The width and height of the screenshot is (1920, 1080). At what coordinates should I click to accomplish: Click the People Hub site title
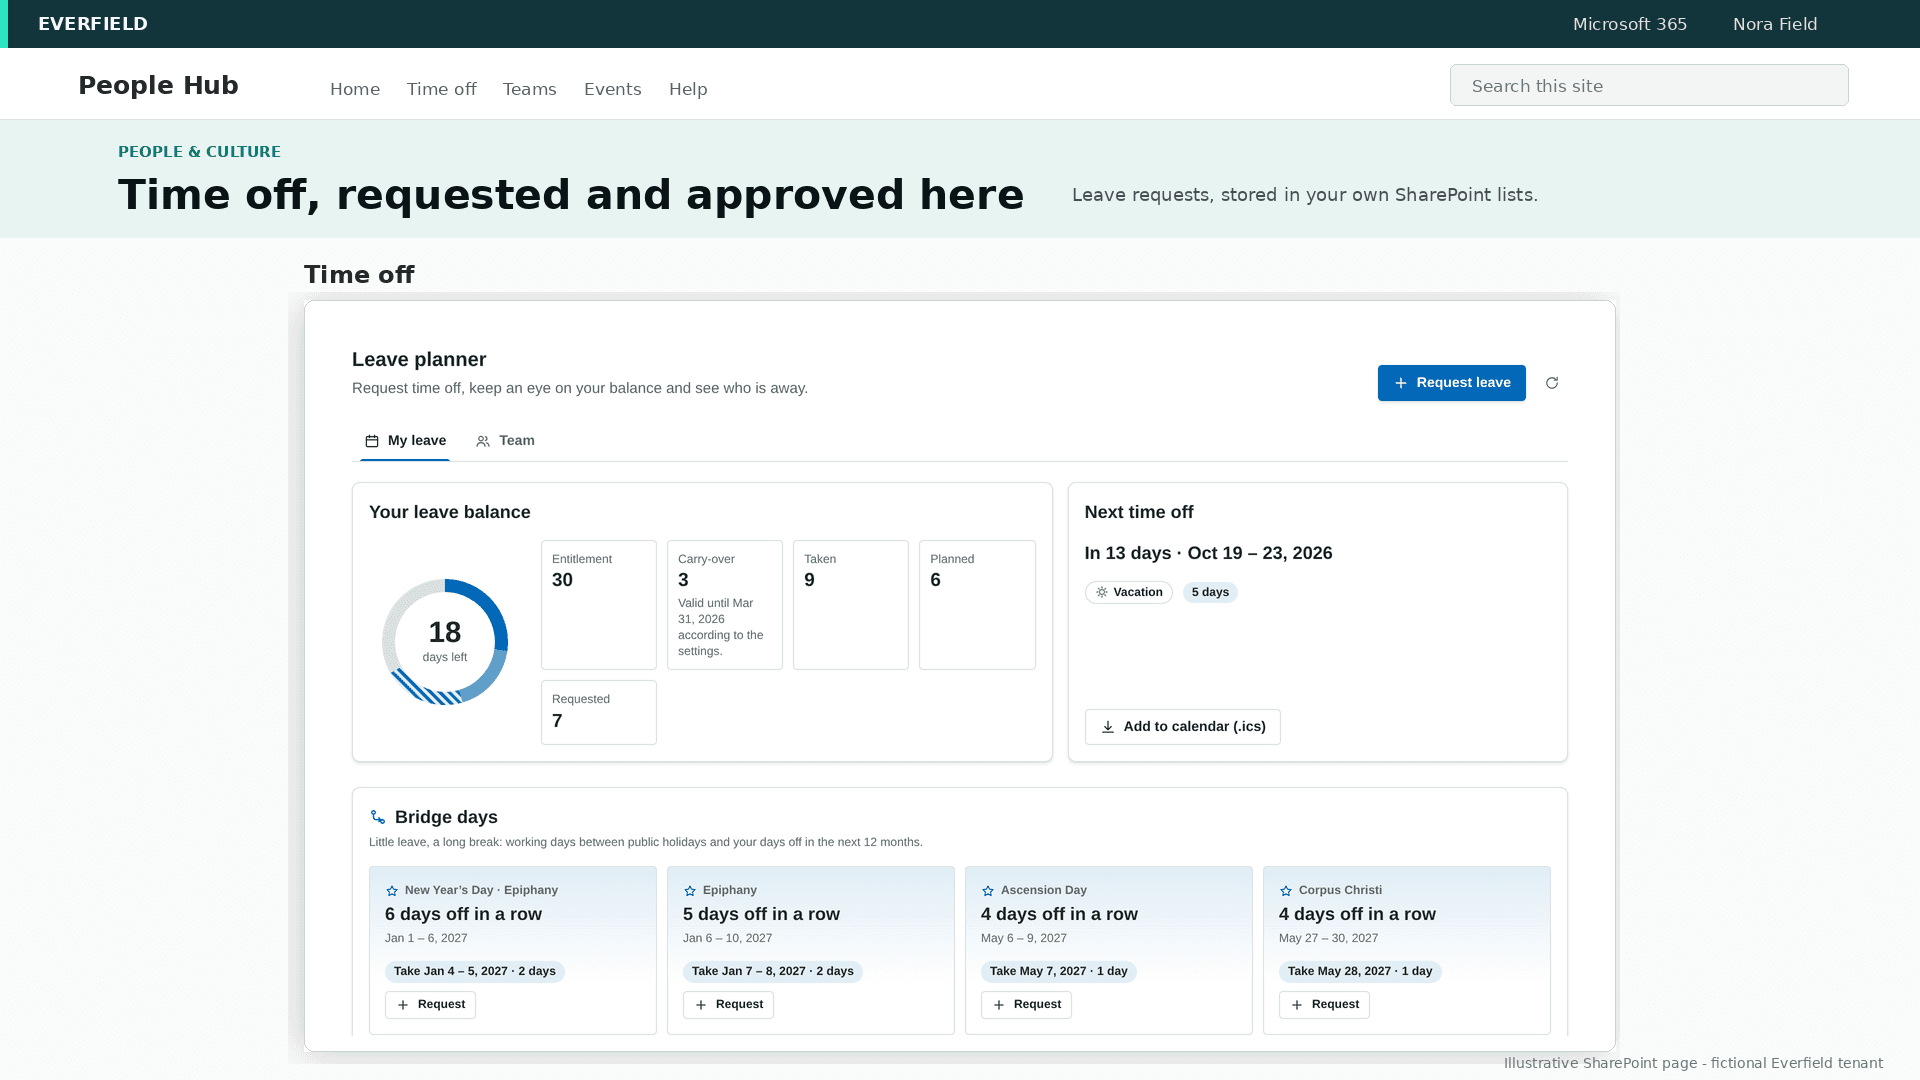click(158, 86)
